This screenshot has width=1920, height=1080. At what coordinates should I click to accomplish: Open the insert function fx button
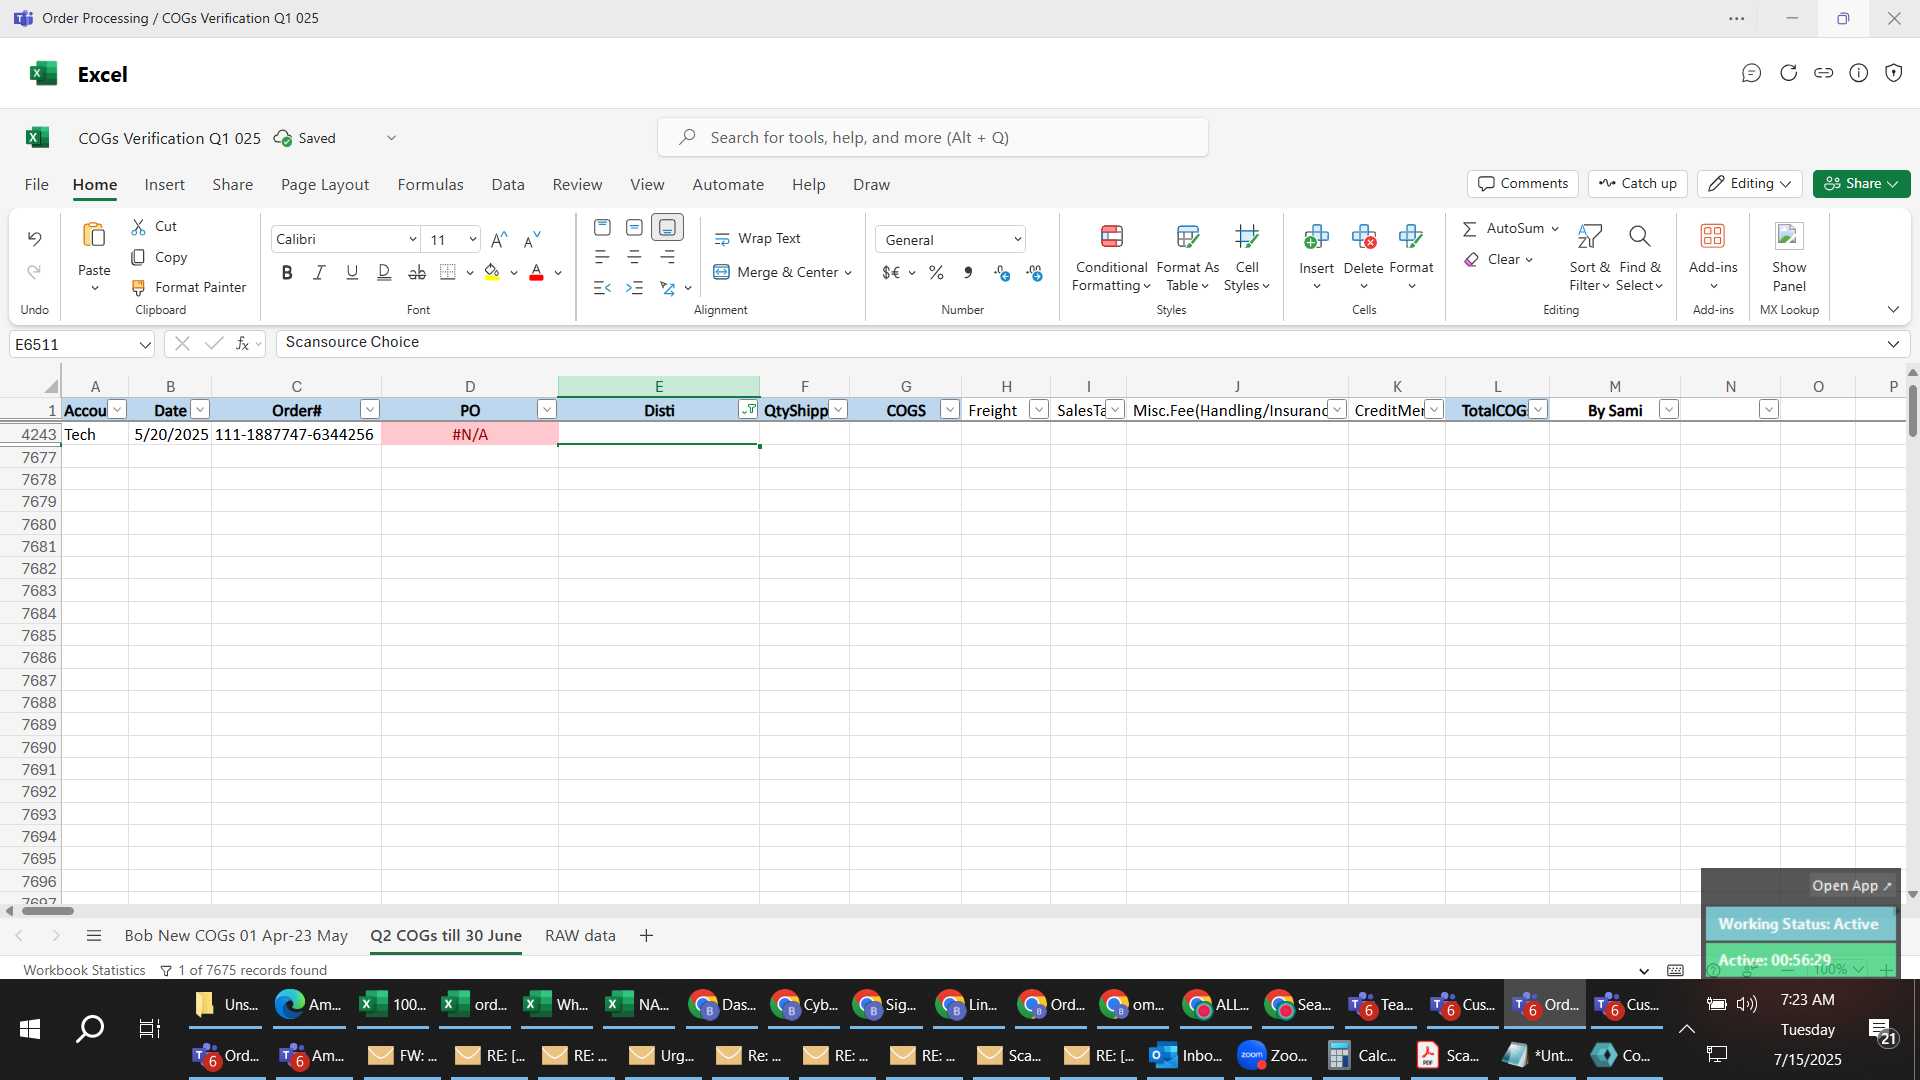click(242, 343)
